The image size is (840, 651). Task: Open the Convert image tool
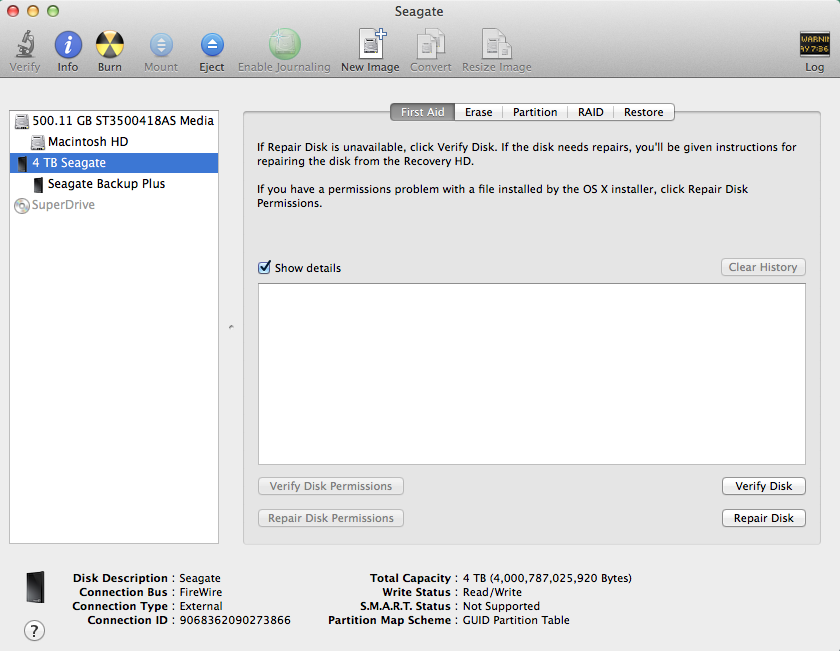430,45
